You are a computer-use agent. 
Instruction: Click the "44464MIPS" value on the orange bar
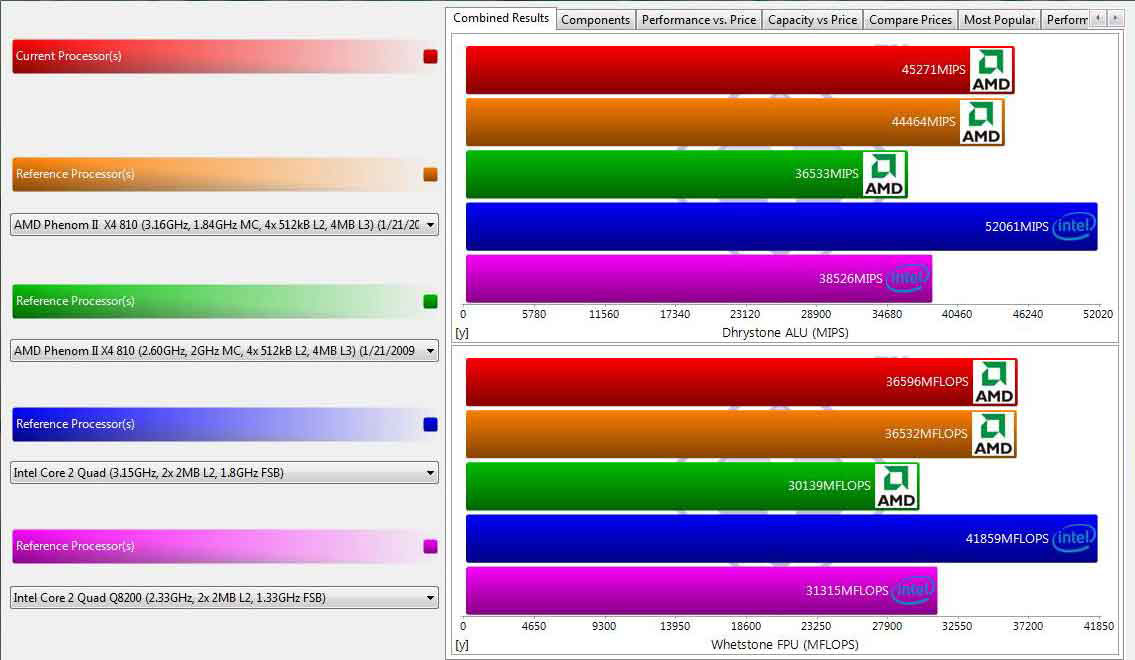[x=923, y=122]
